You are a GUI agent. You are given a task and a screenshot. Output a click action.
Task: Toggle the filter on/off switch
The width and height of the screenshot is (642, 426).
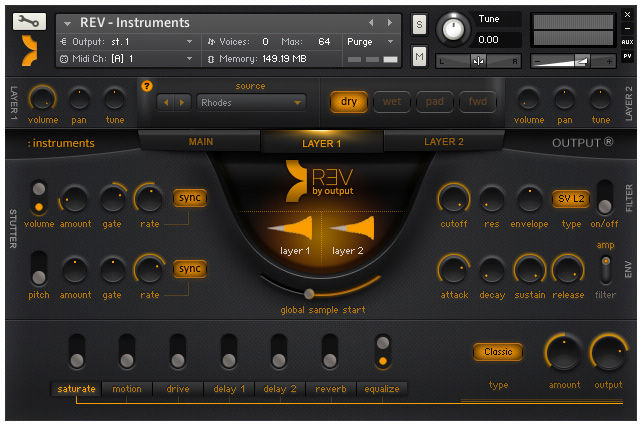pos(605,198)
